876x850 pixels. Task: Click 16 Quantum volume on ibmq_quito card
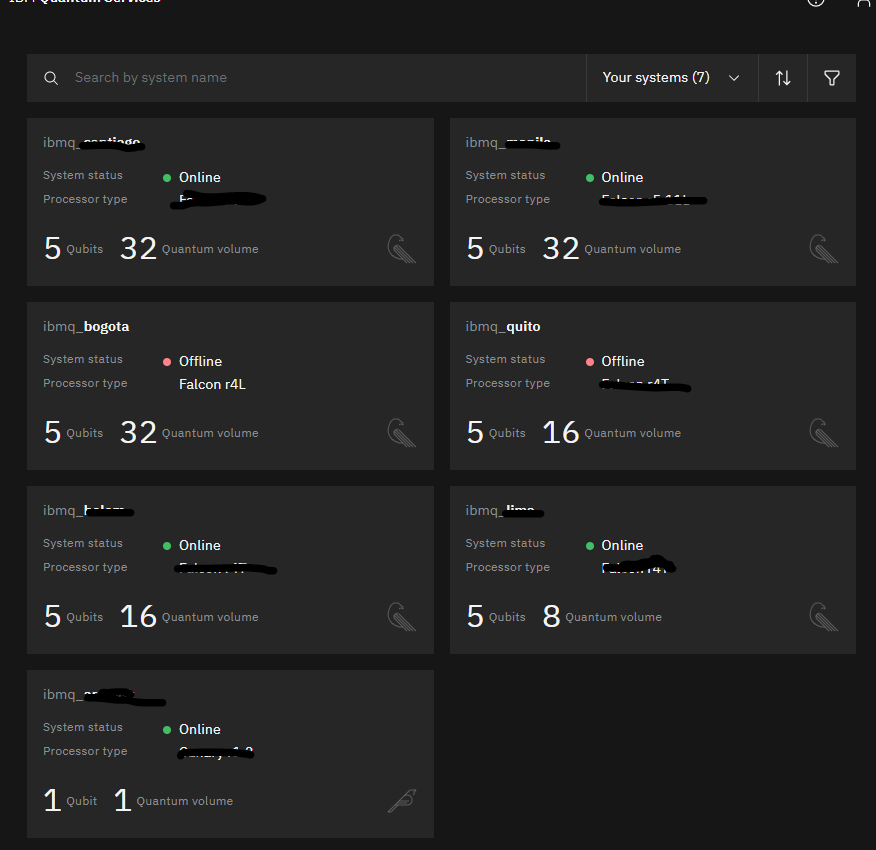(x=611, y=433)
